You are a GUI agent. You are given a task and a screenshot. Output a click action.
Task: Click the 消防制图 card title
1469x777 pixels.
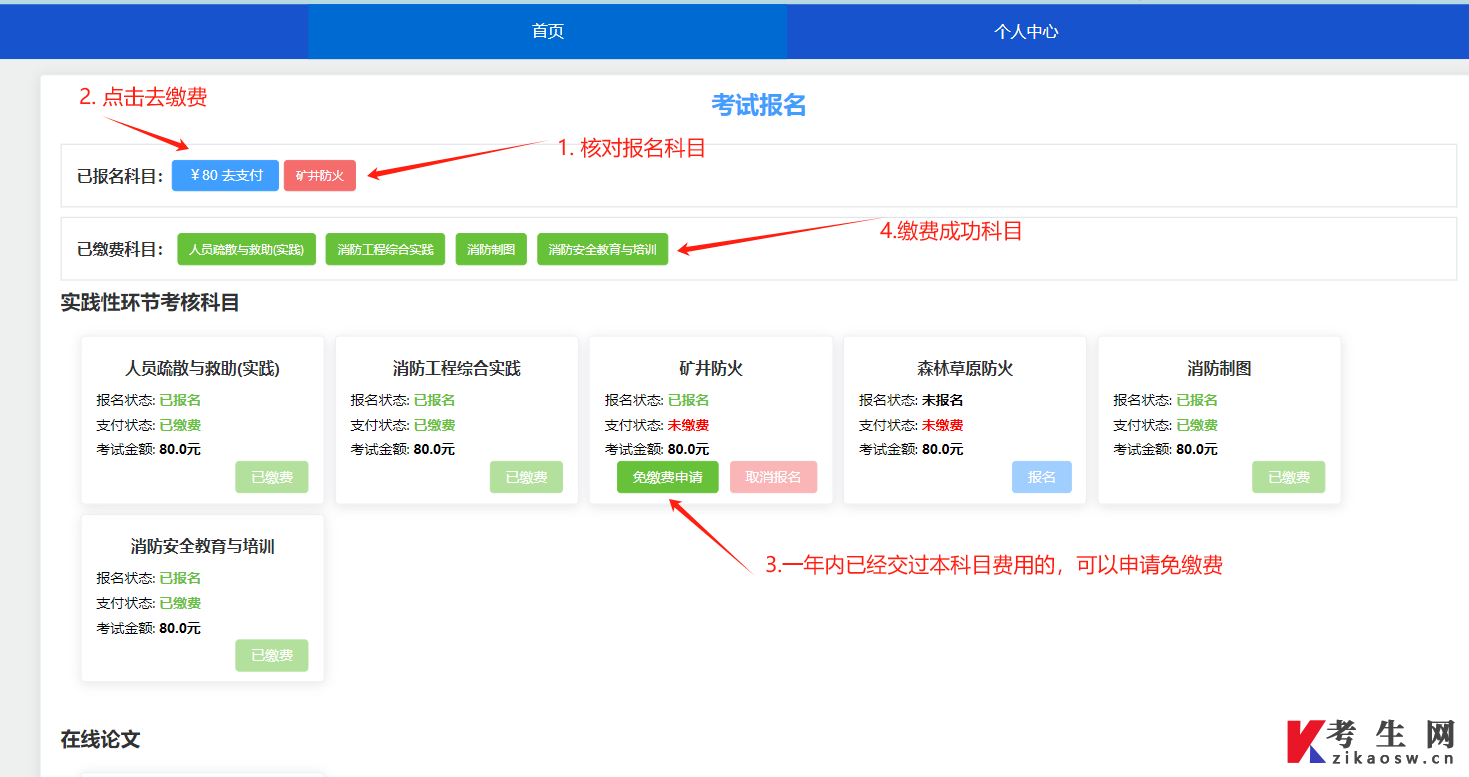click(x=1219, y=368)
